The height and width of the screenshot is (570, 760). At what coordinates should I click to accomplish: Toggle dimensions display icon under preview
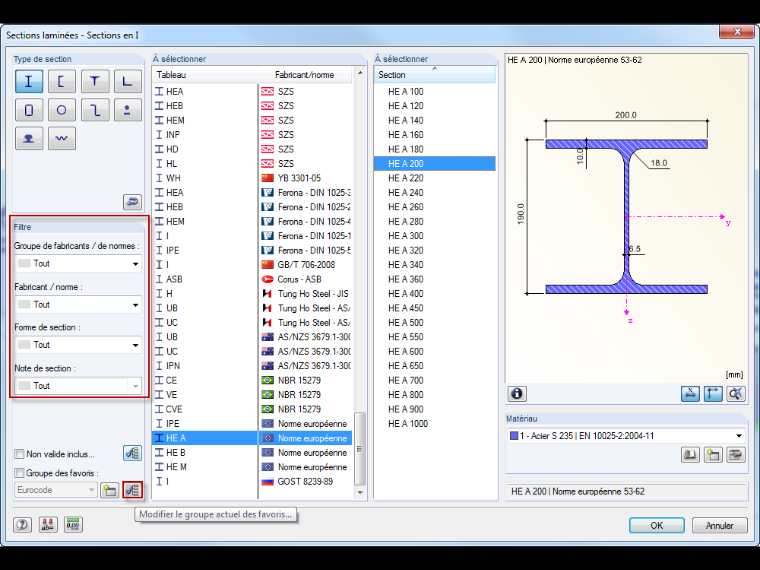[x=712, y=394]
